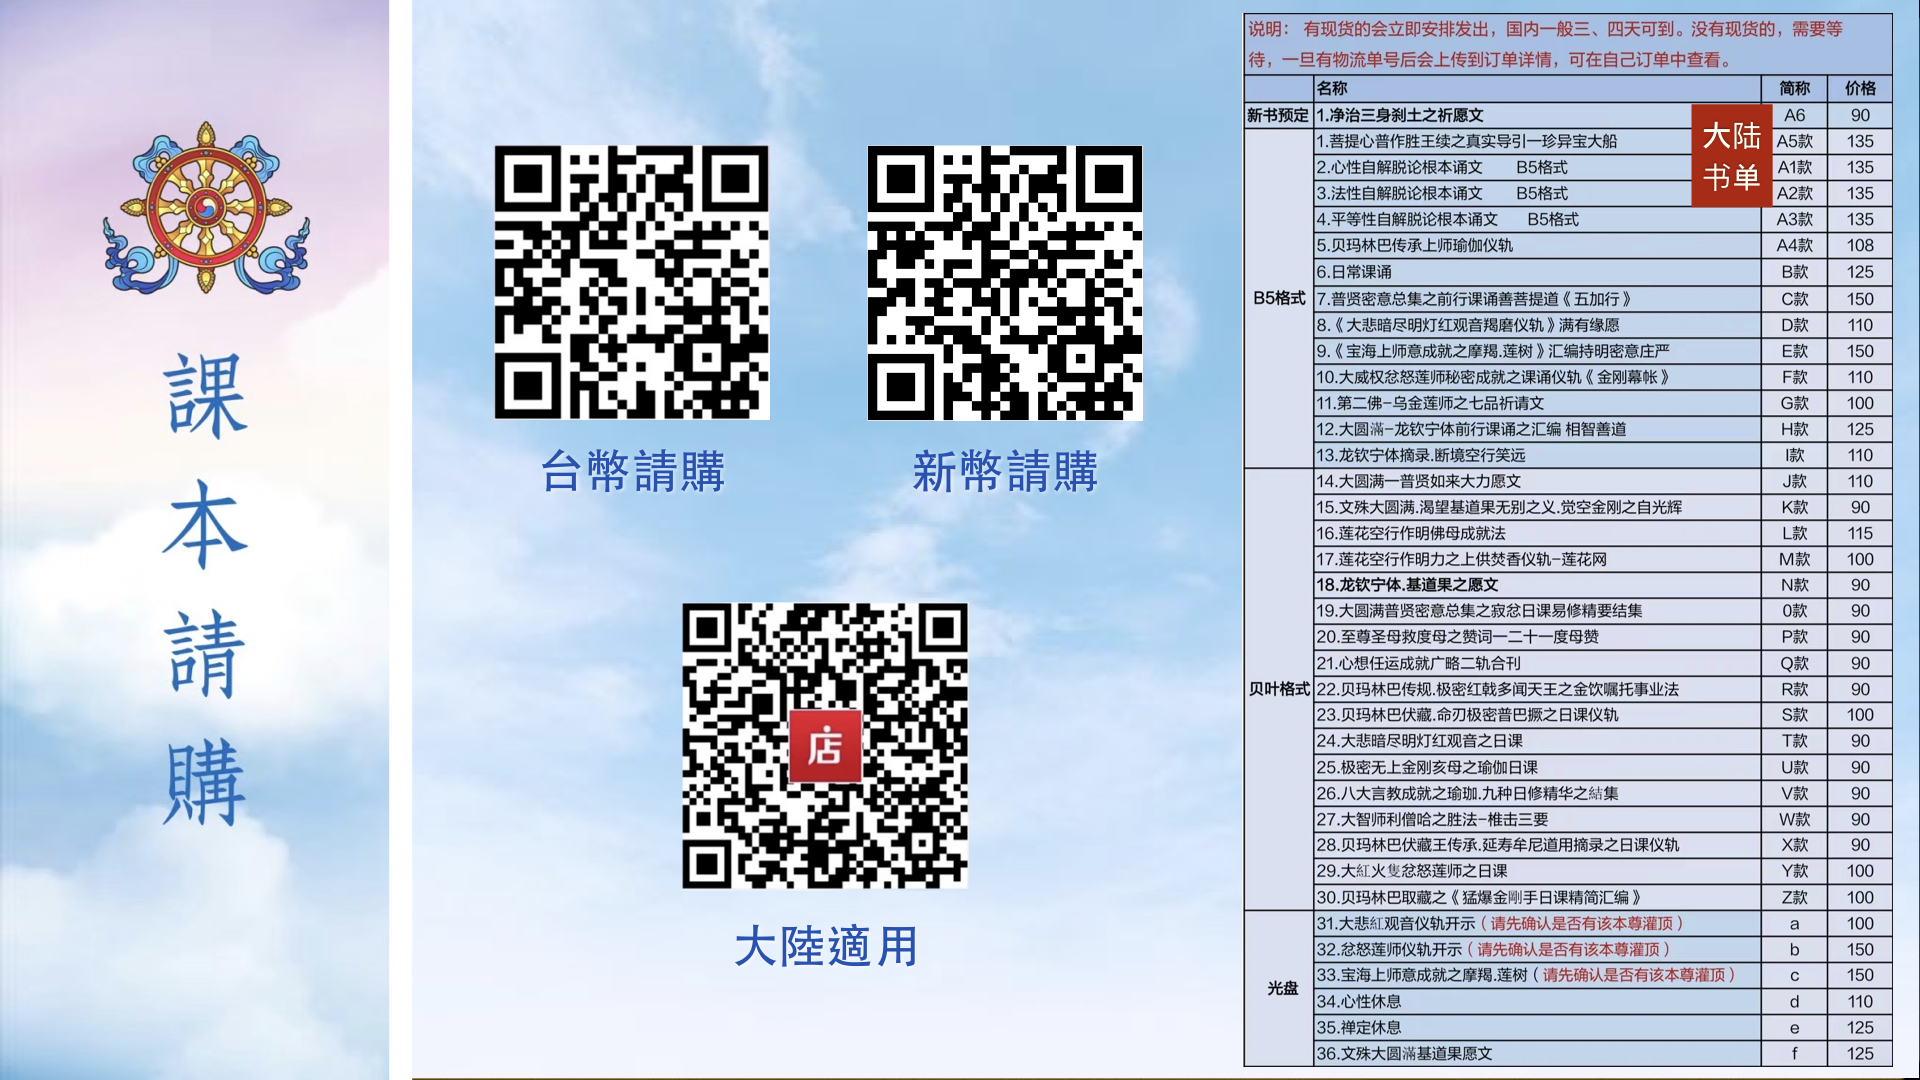Click the 大陸適用 label
The image size is (1920, 1080).
[x=826, y=946]
